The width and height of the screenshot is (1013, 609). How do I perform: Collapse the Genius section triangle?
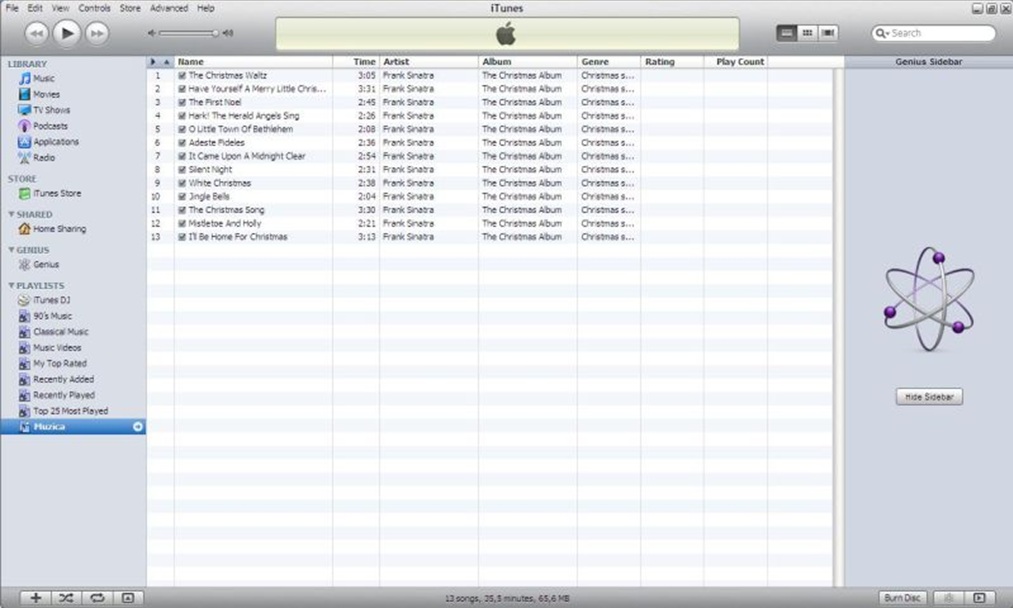coord(11,250)
